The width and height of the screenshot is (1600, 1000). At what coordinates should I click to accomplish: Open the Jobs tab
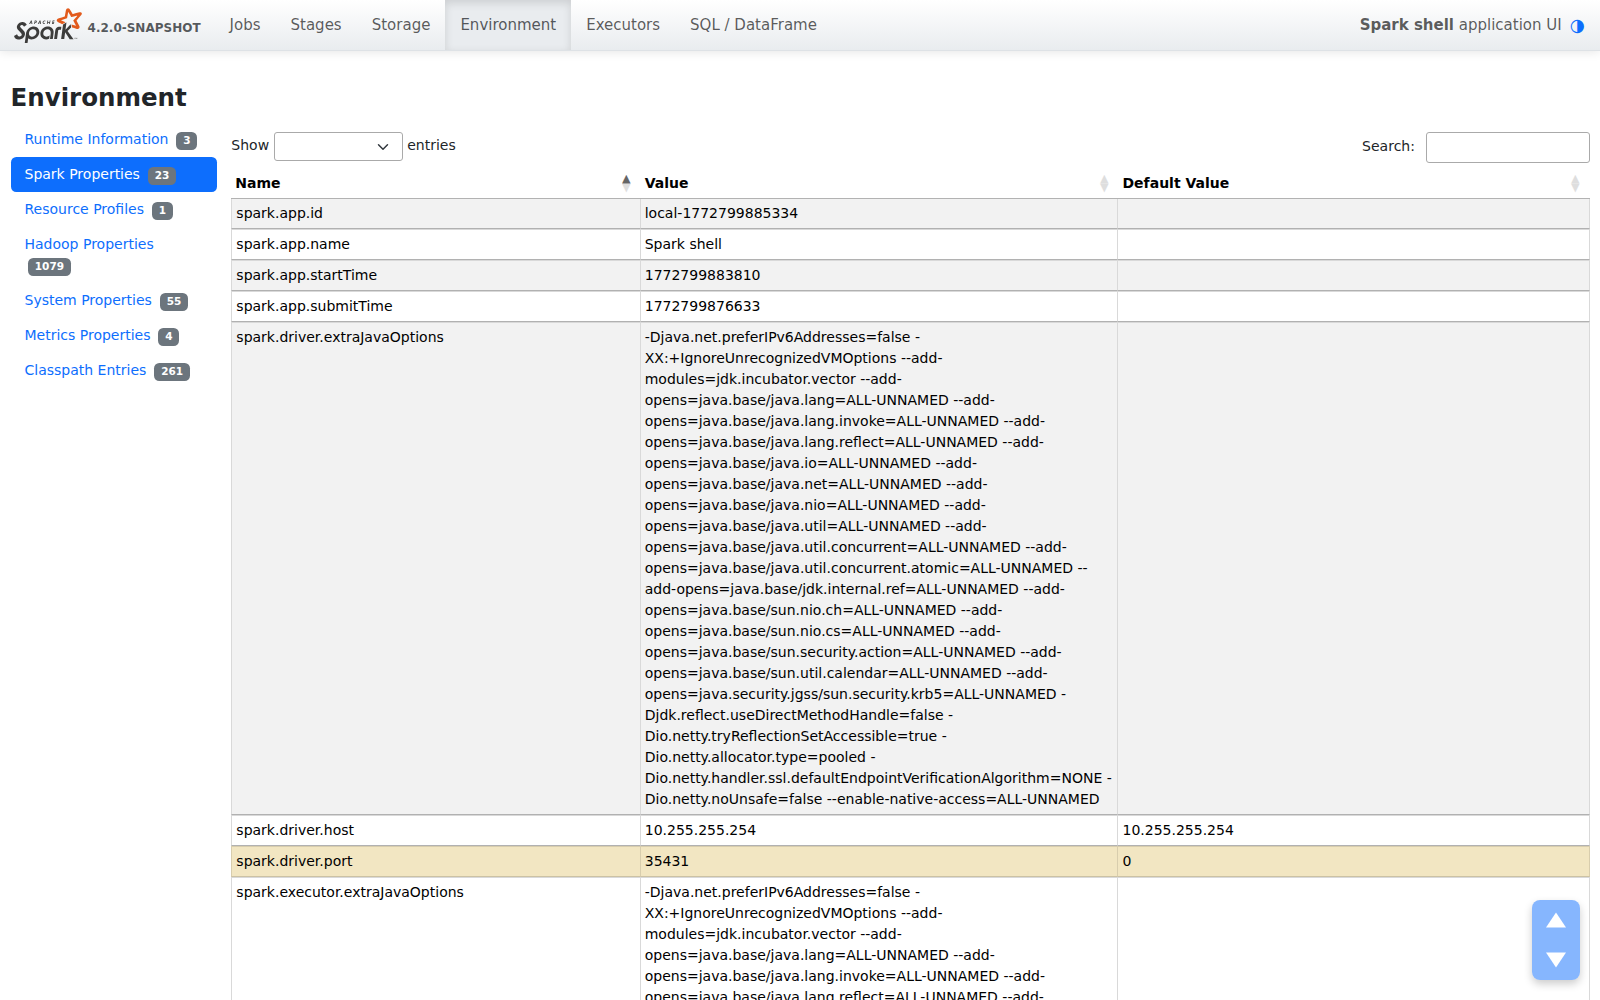pyautogui.click(x=244, y=25)
